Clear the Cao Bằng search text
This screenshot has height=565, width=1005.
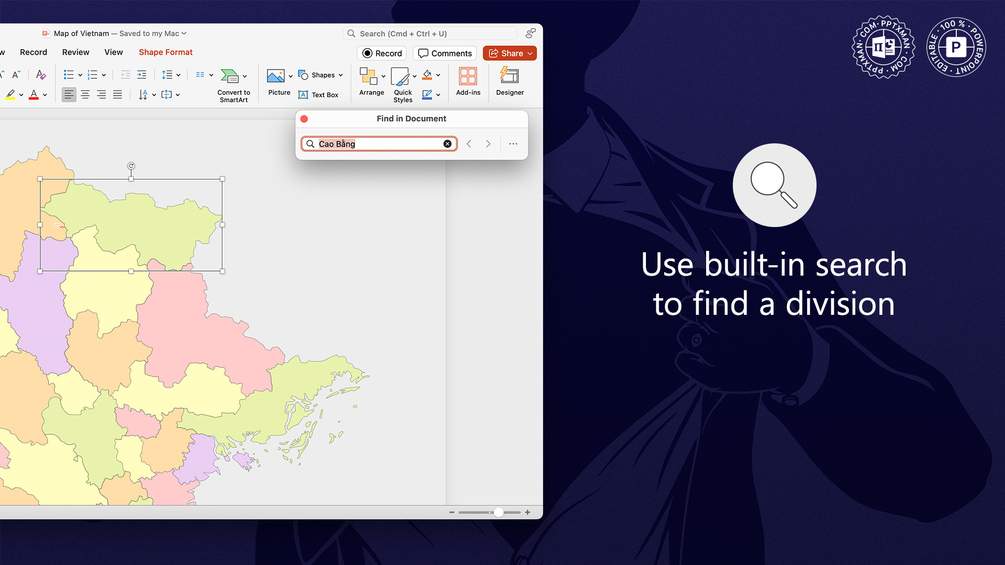(x=447, y=143)
